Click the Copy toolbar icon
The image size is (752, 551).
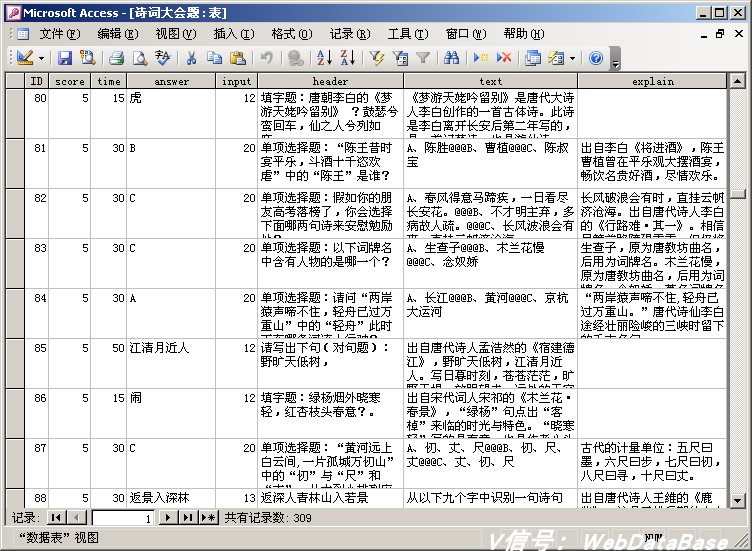click(214, 58)
